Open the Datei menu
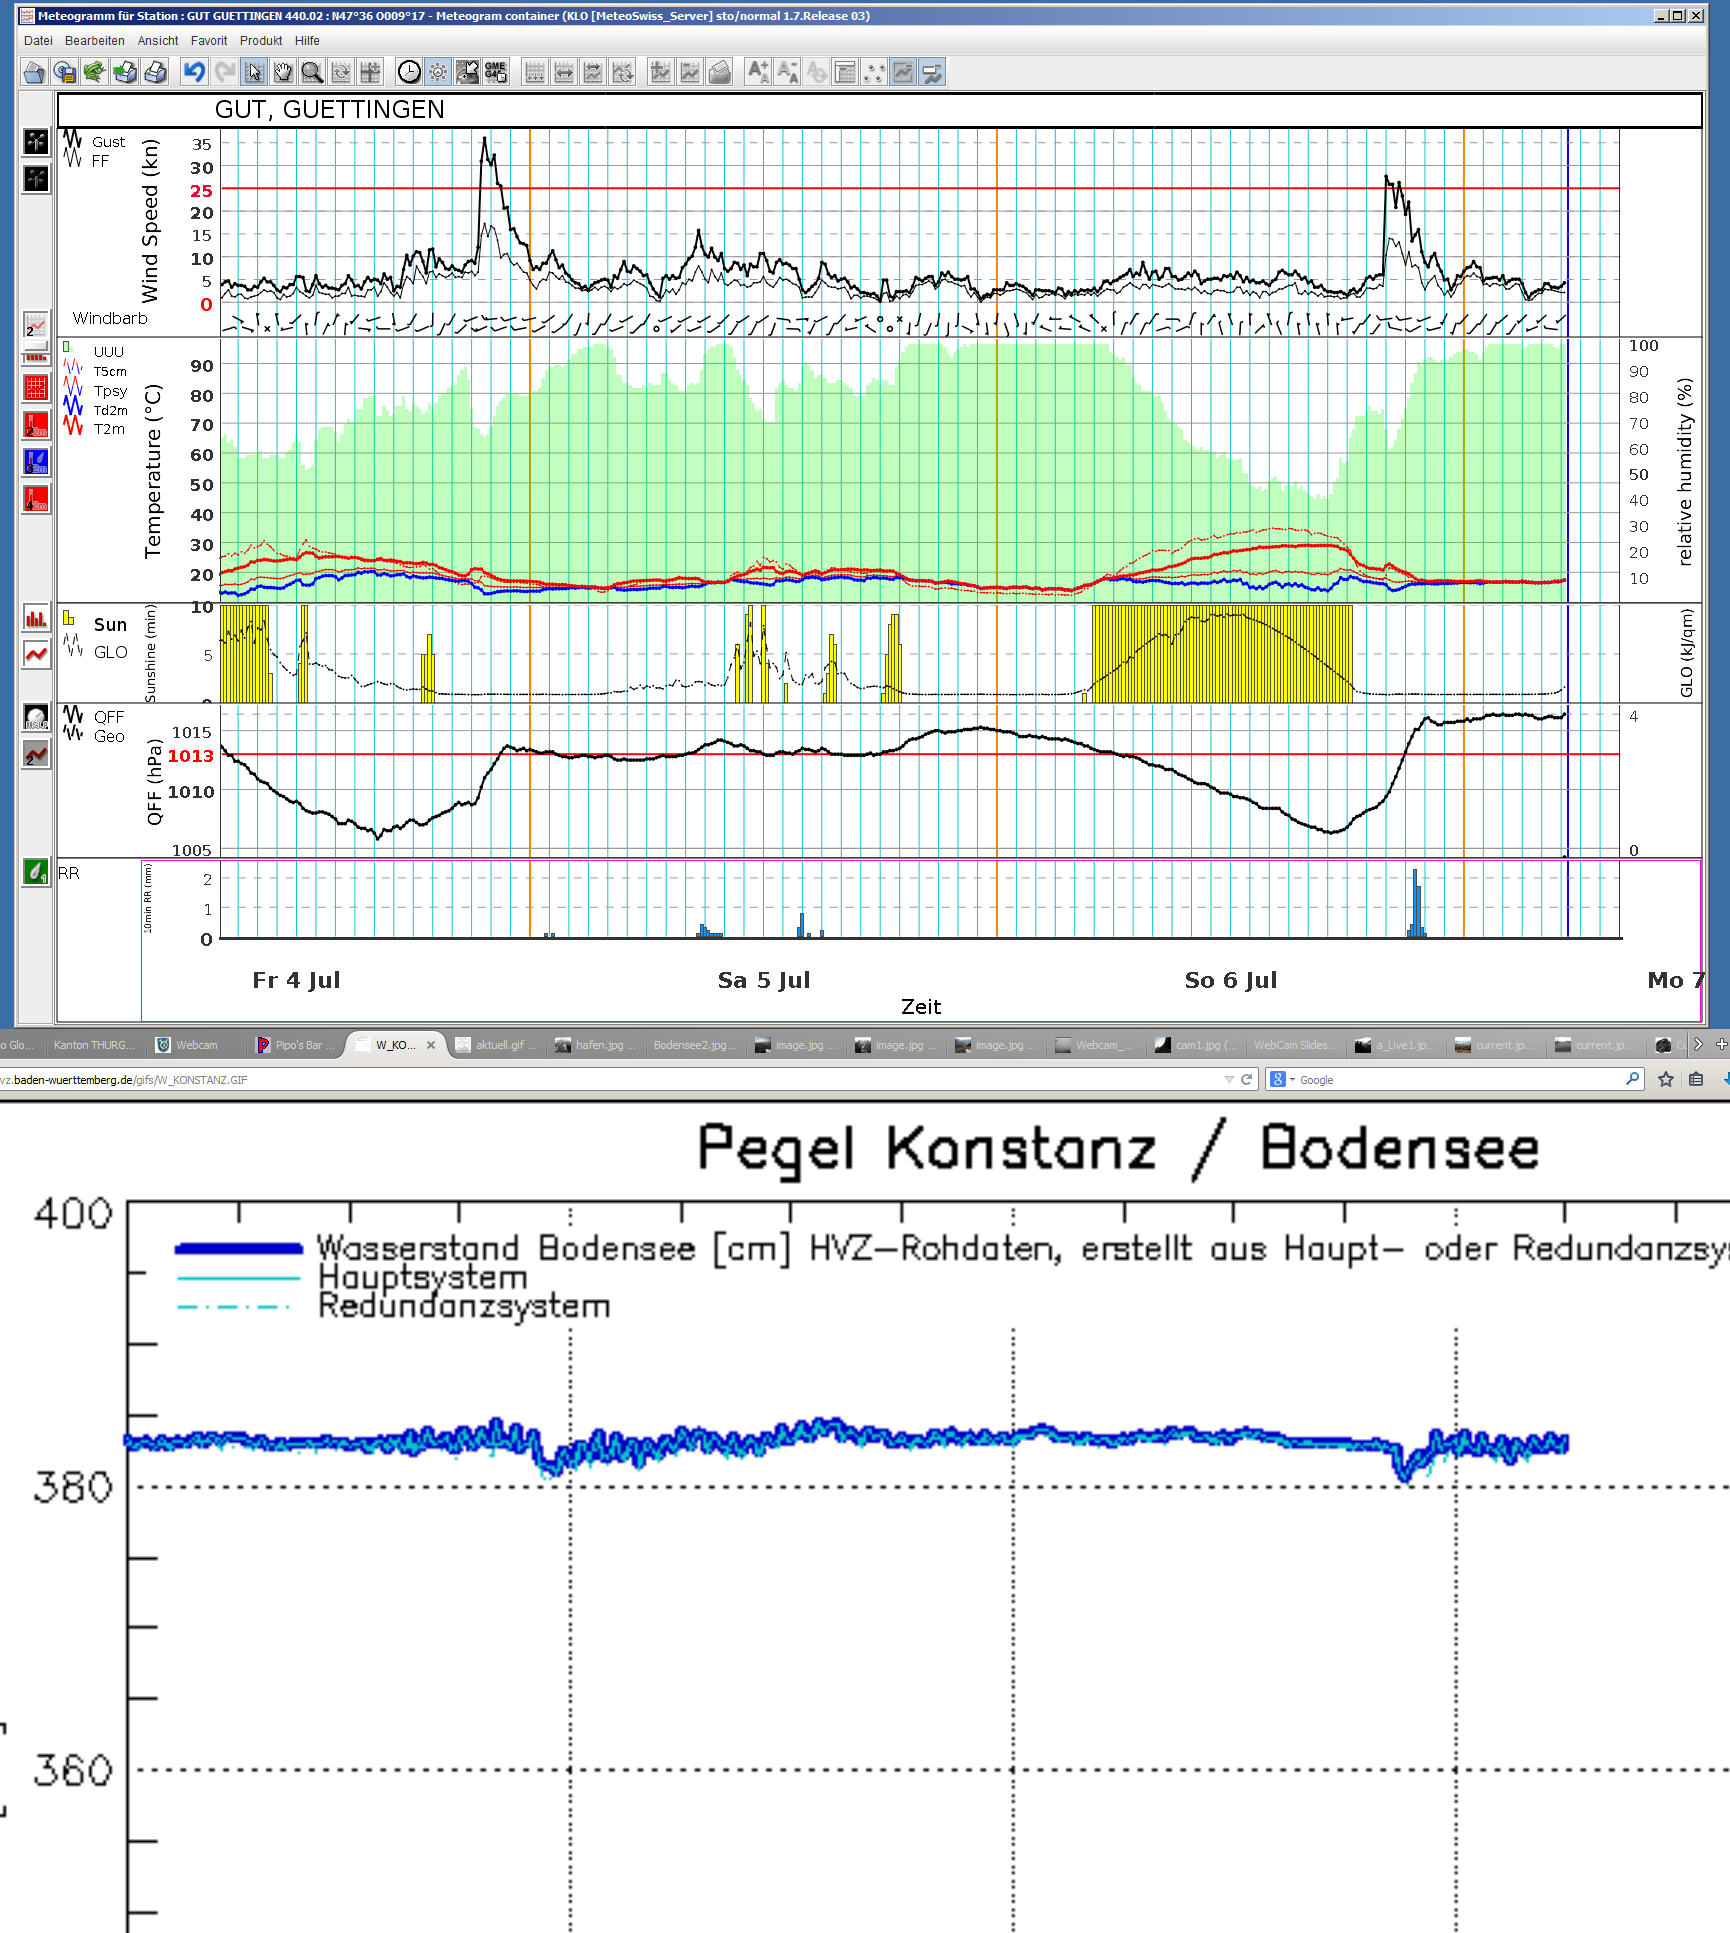The image size is (1730, 1933). point(38,41)
